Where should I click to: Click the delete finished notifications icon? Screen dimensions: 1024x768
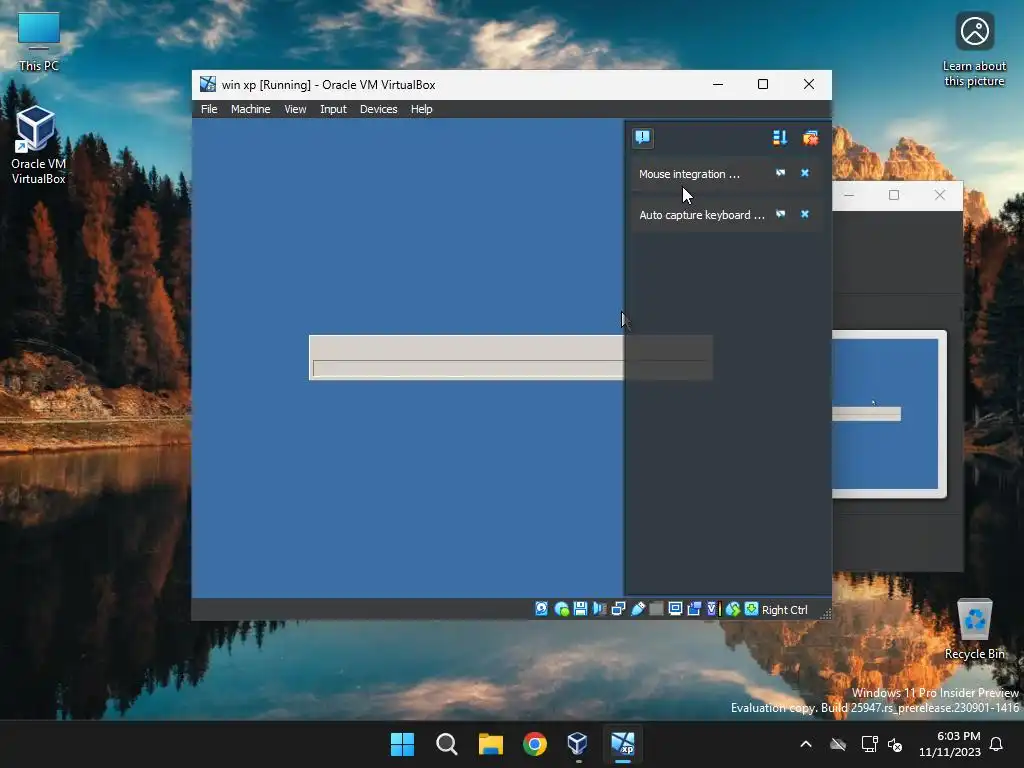pos(810,137)
